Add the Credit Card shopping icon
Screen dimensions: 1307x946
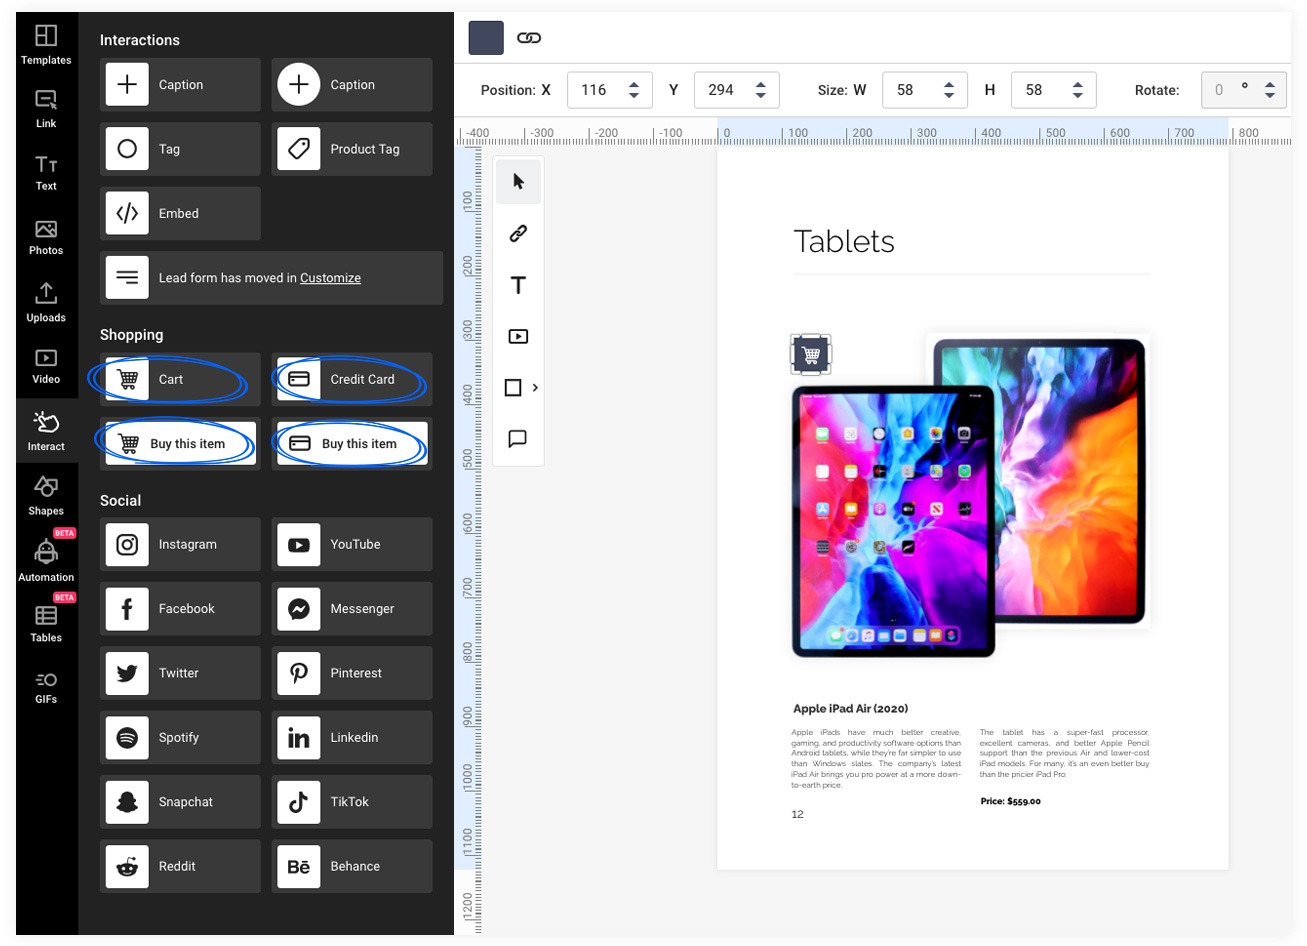(352, 379)
